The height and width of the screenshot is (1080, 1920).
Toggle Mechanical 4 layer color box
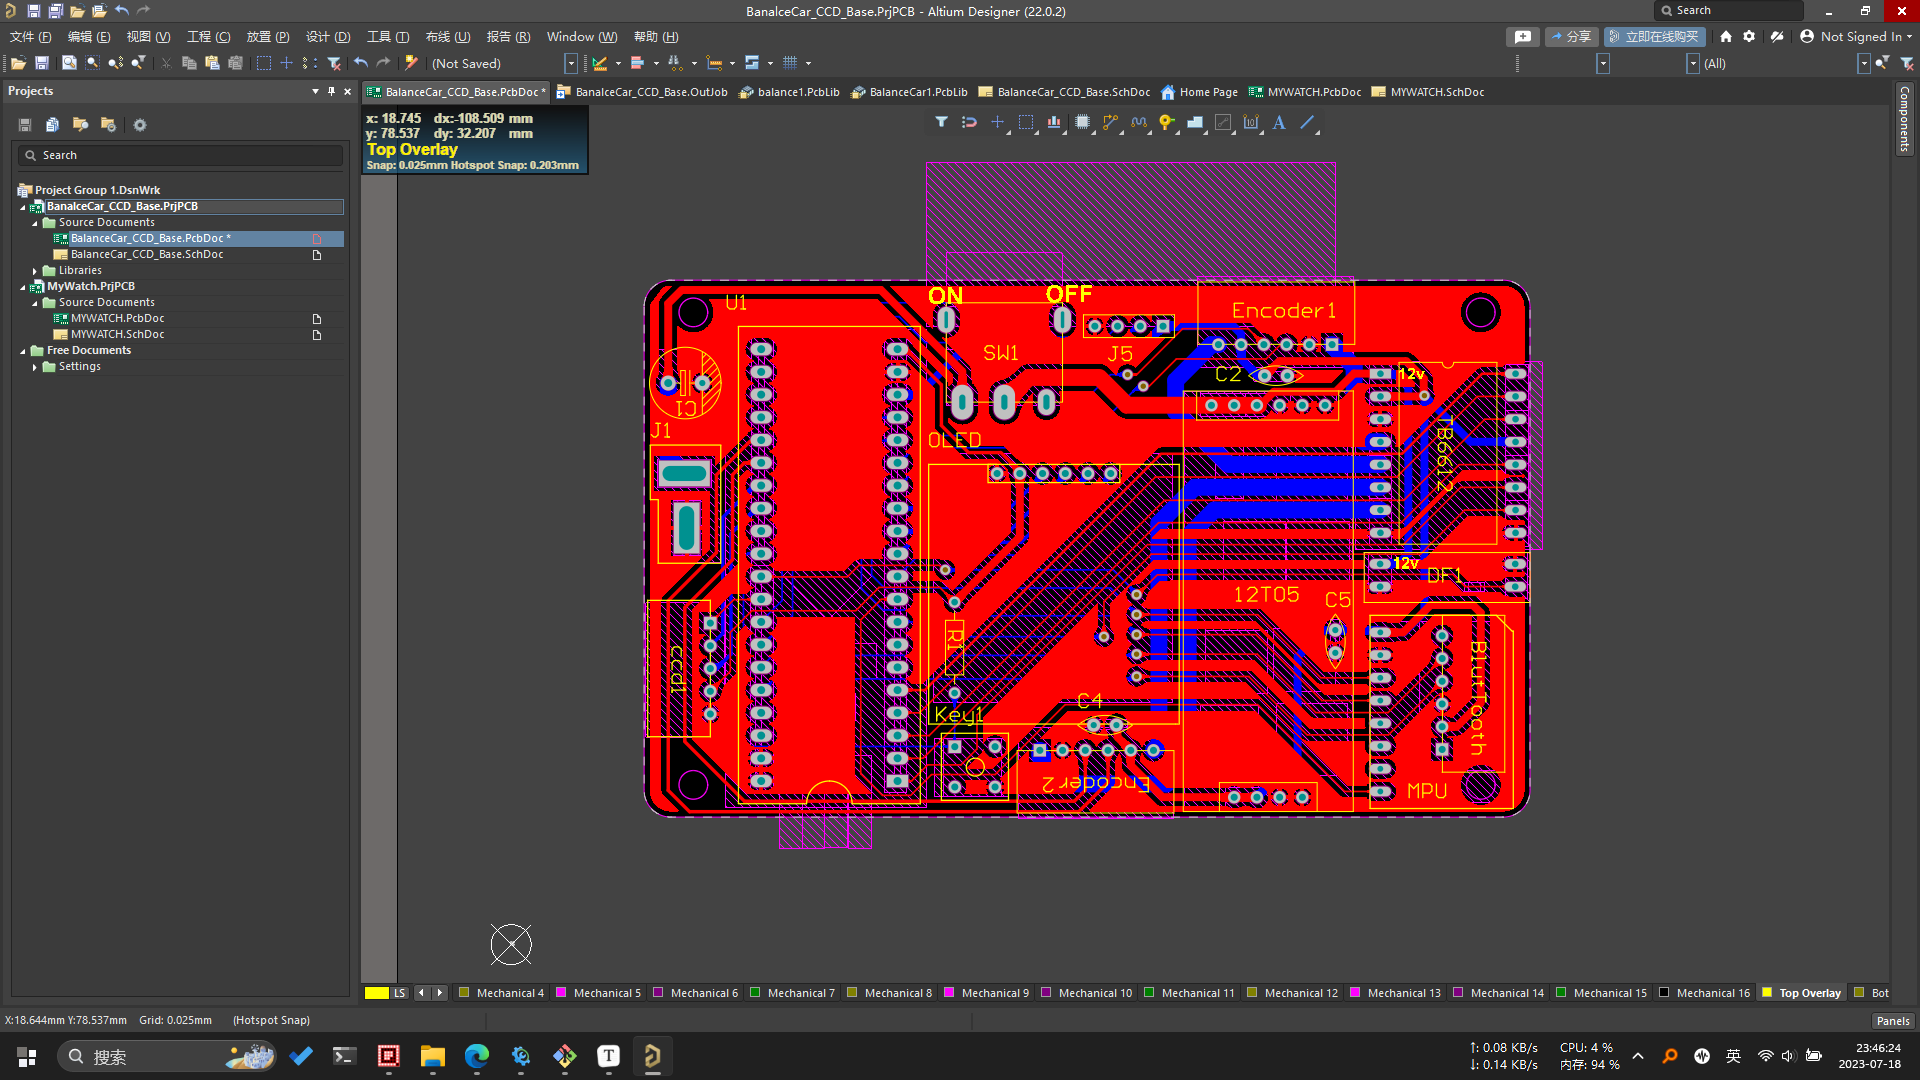pos(464,993)
